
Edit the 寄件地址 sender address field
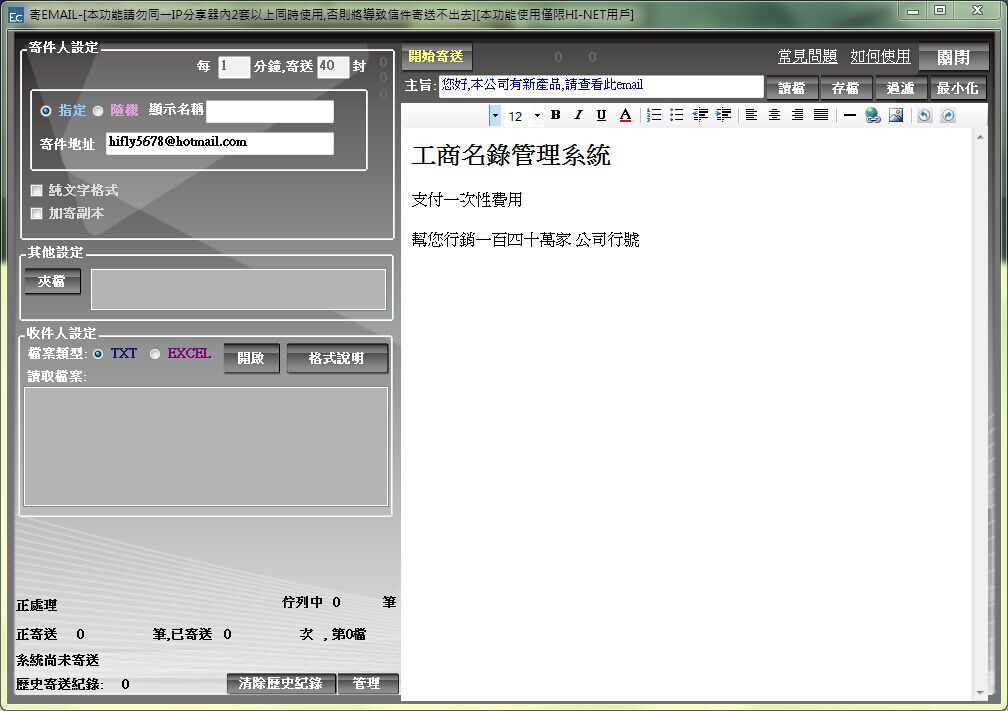(220, 143)
